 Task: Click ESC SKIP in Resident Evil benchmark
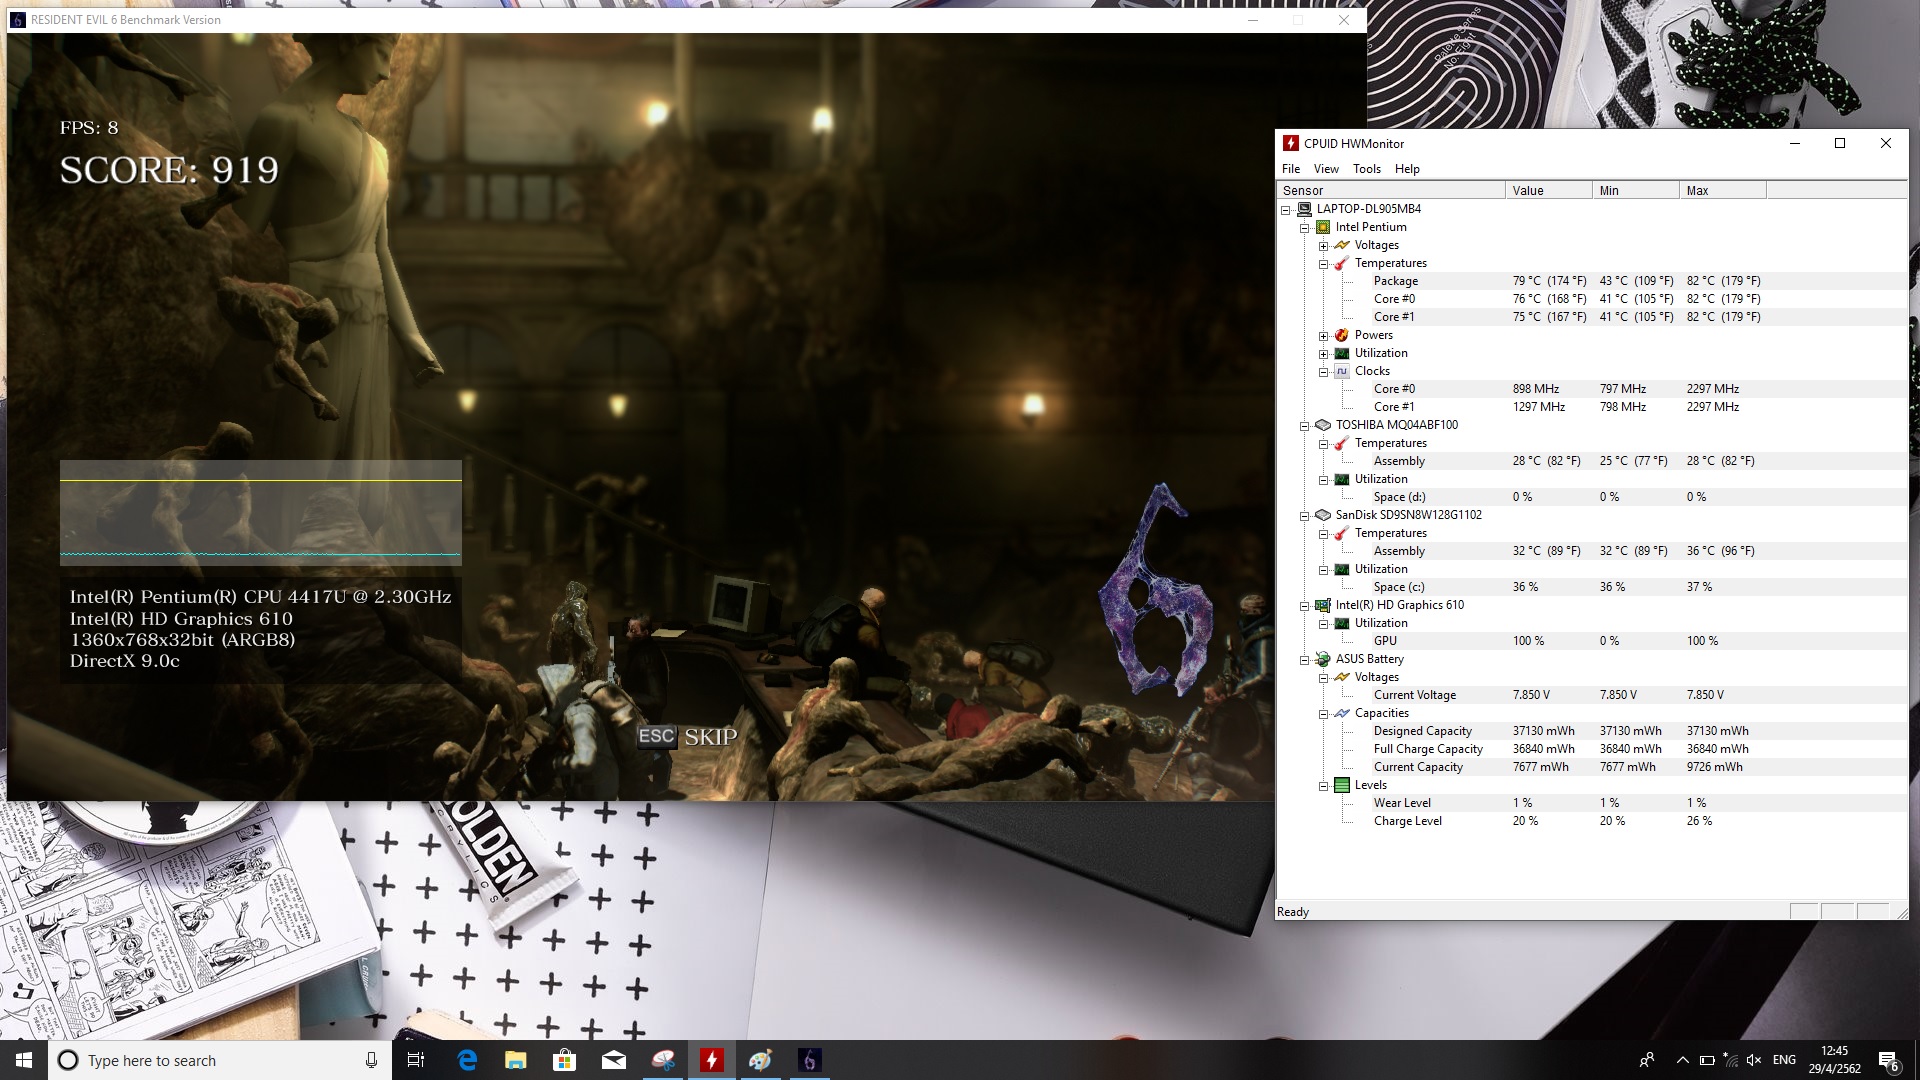[688, 737]
